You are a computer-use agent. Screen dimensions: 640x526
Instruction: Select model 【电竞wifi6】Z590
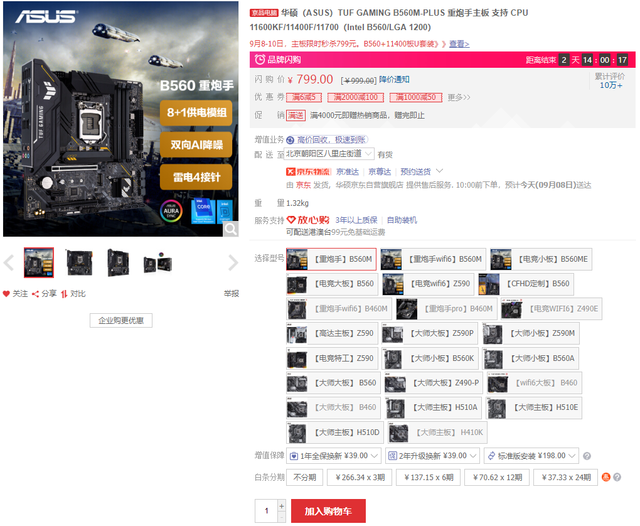428,284
